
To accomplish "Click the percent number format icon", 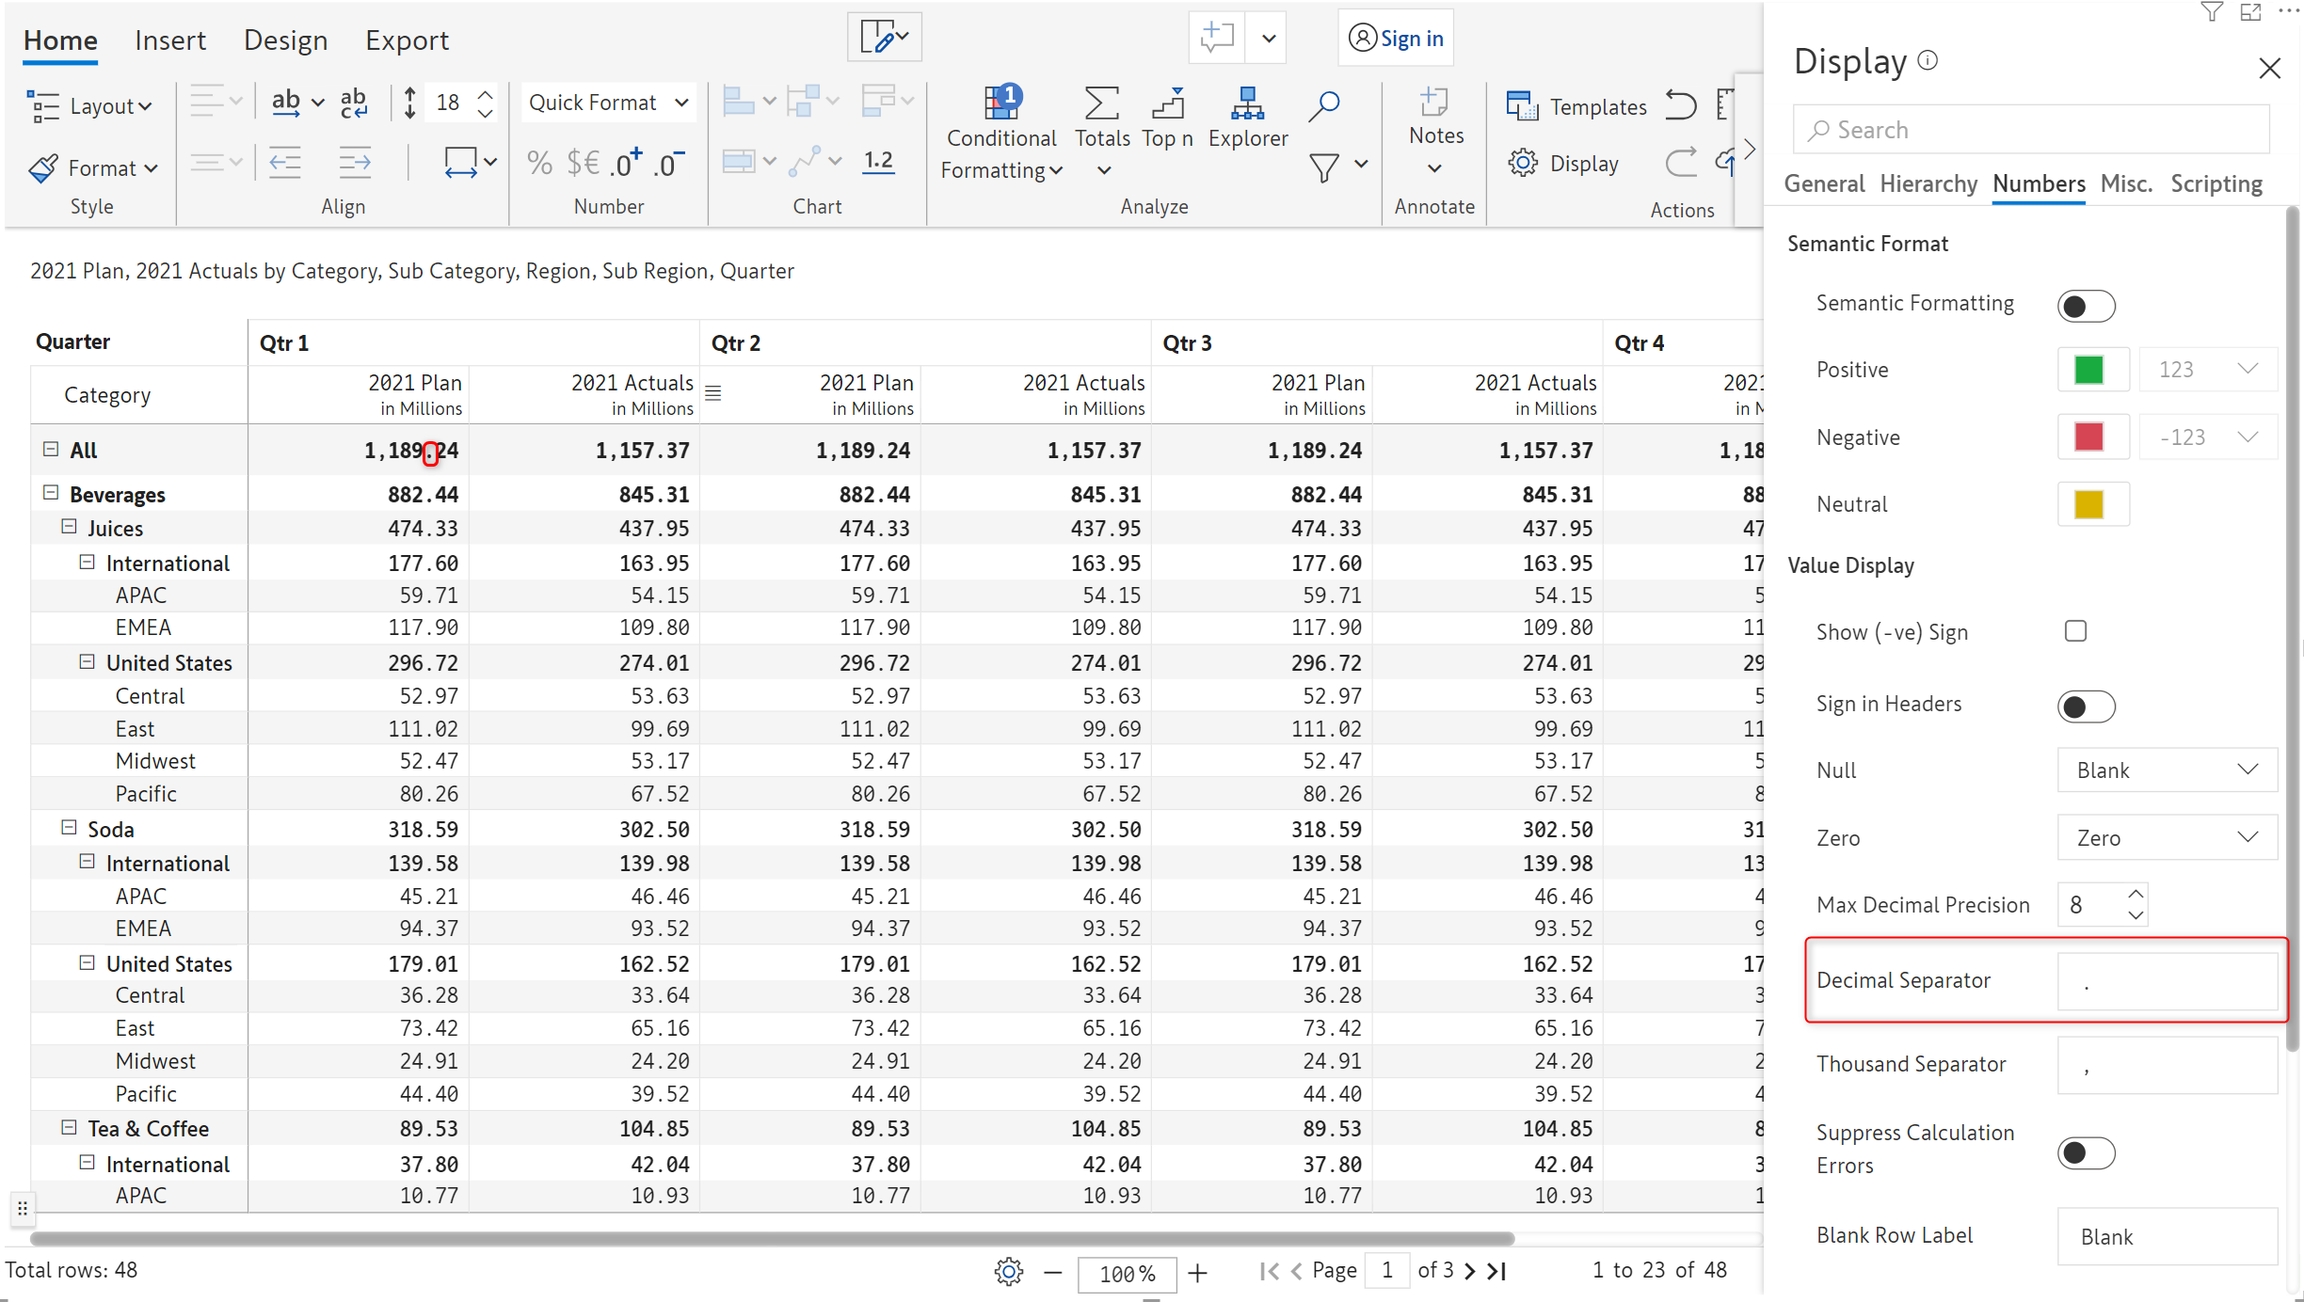I will coord(539,162).
